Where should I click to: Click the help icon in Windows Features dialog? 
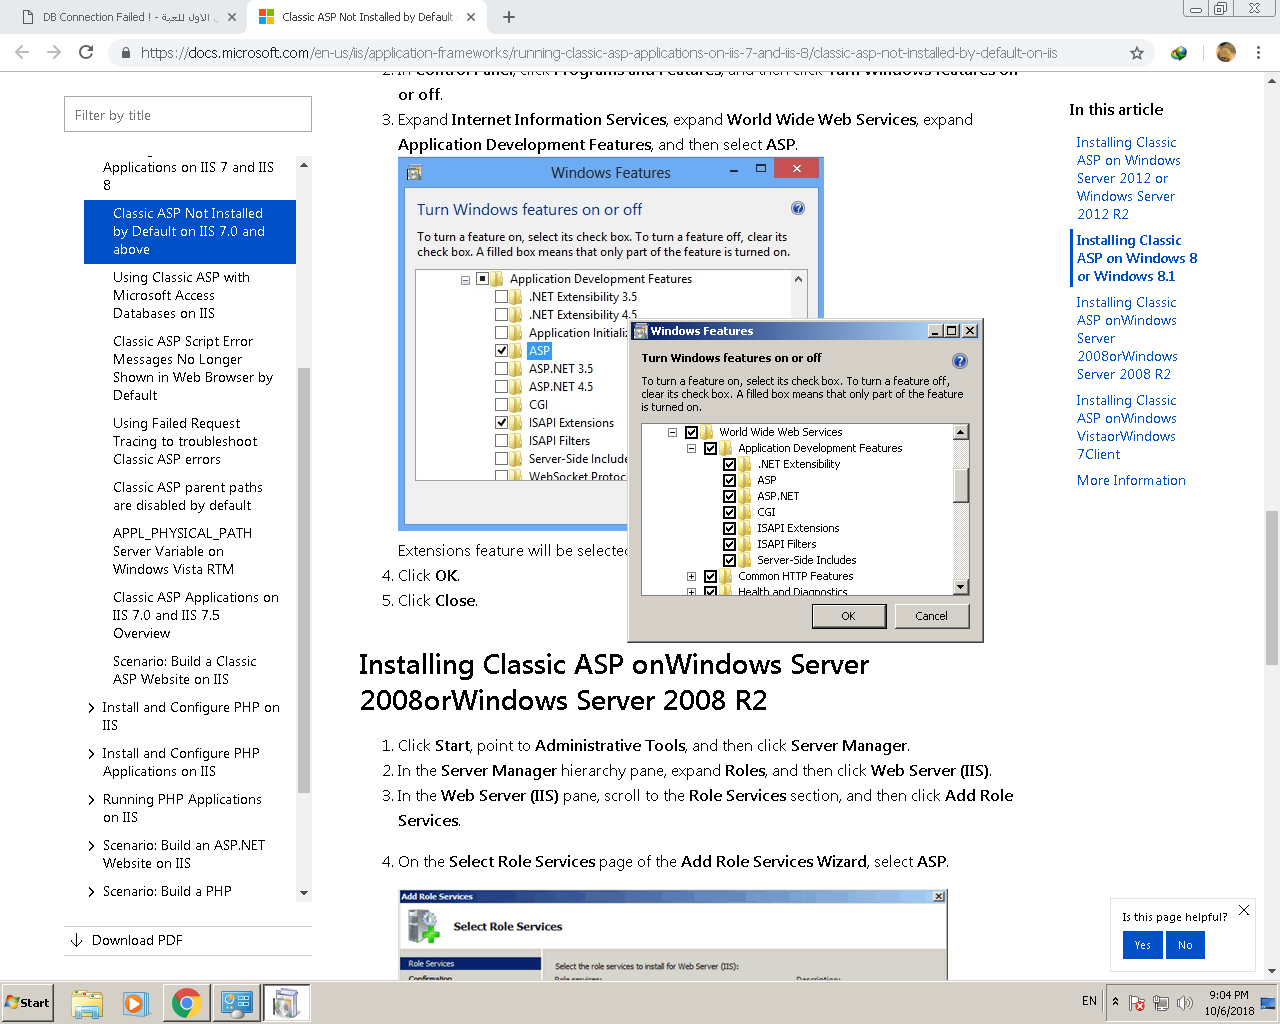tap(959, 361)
